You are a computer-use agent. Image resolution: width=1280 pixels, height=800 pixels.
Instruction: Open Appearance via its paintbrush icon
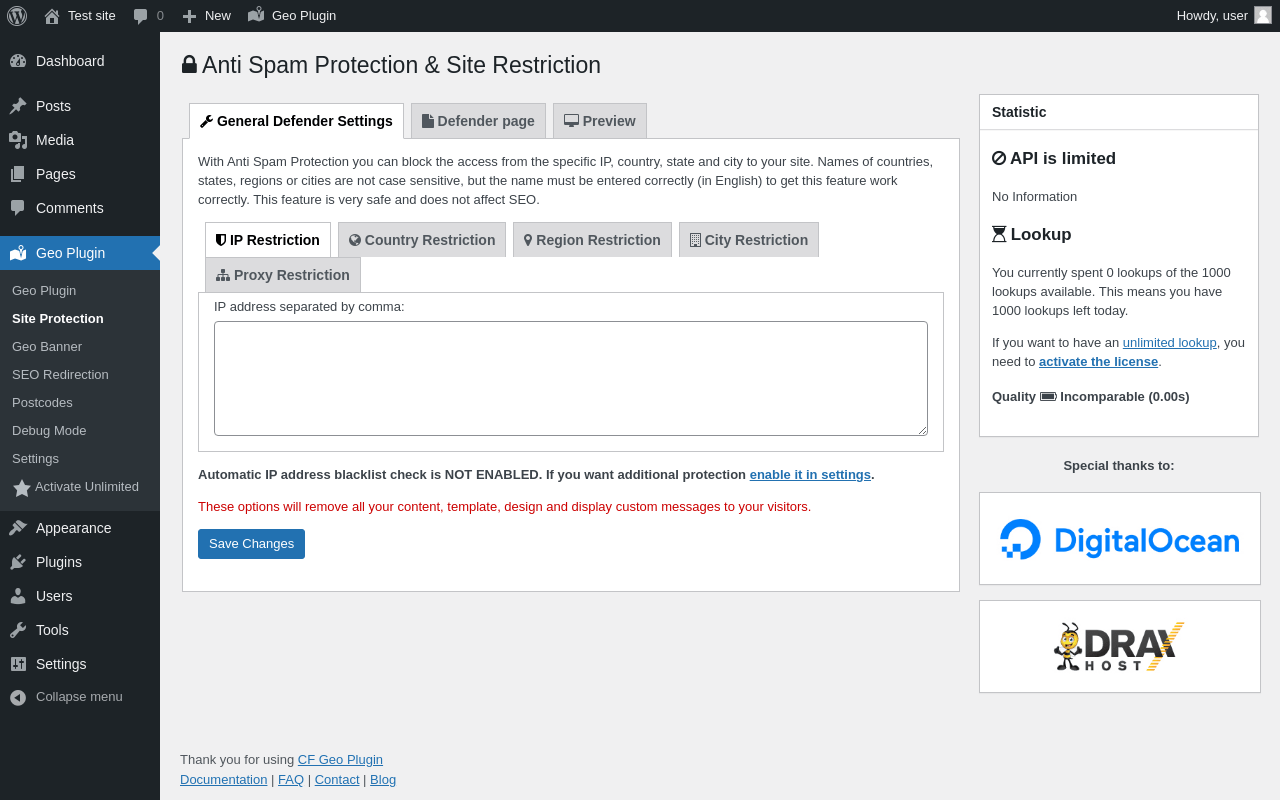coord(18,528)
